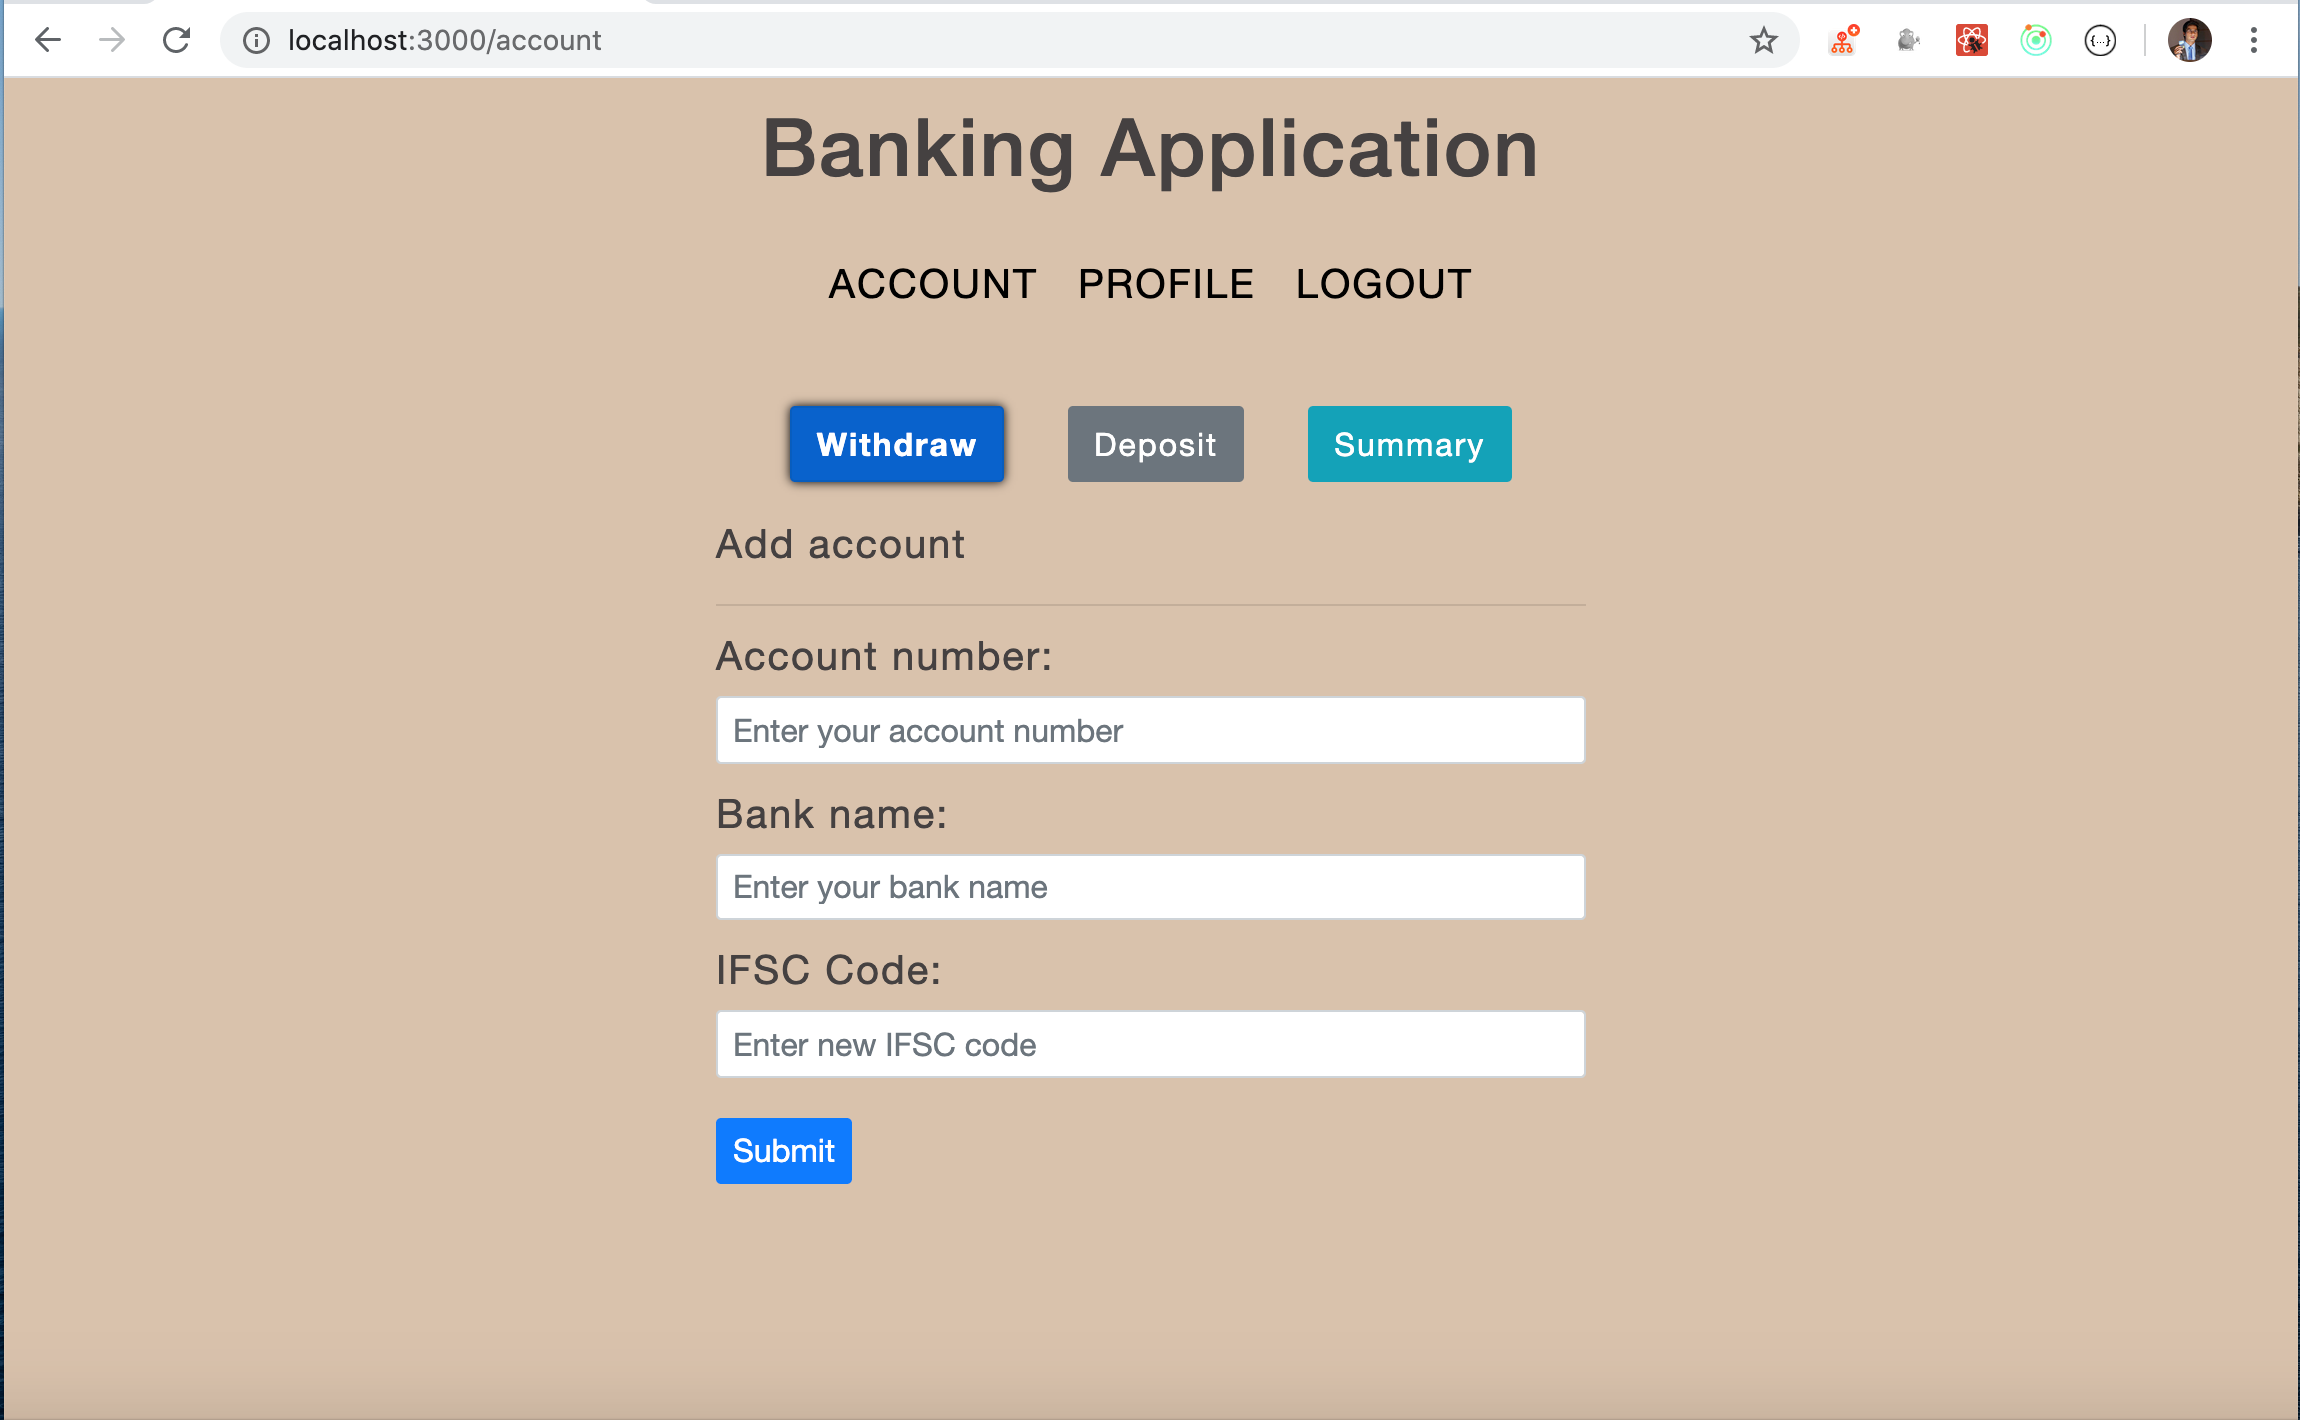Open the PROFILE page
This screenshot has width=2300, height=1420.
(x=1165, y=283)
